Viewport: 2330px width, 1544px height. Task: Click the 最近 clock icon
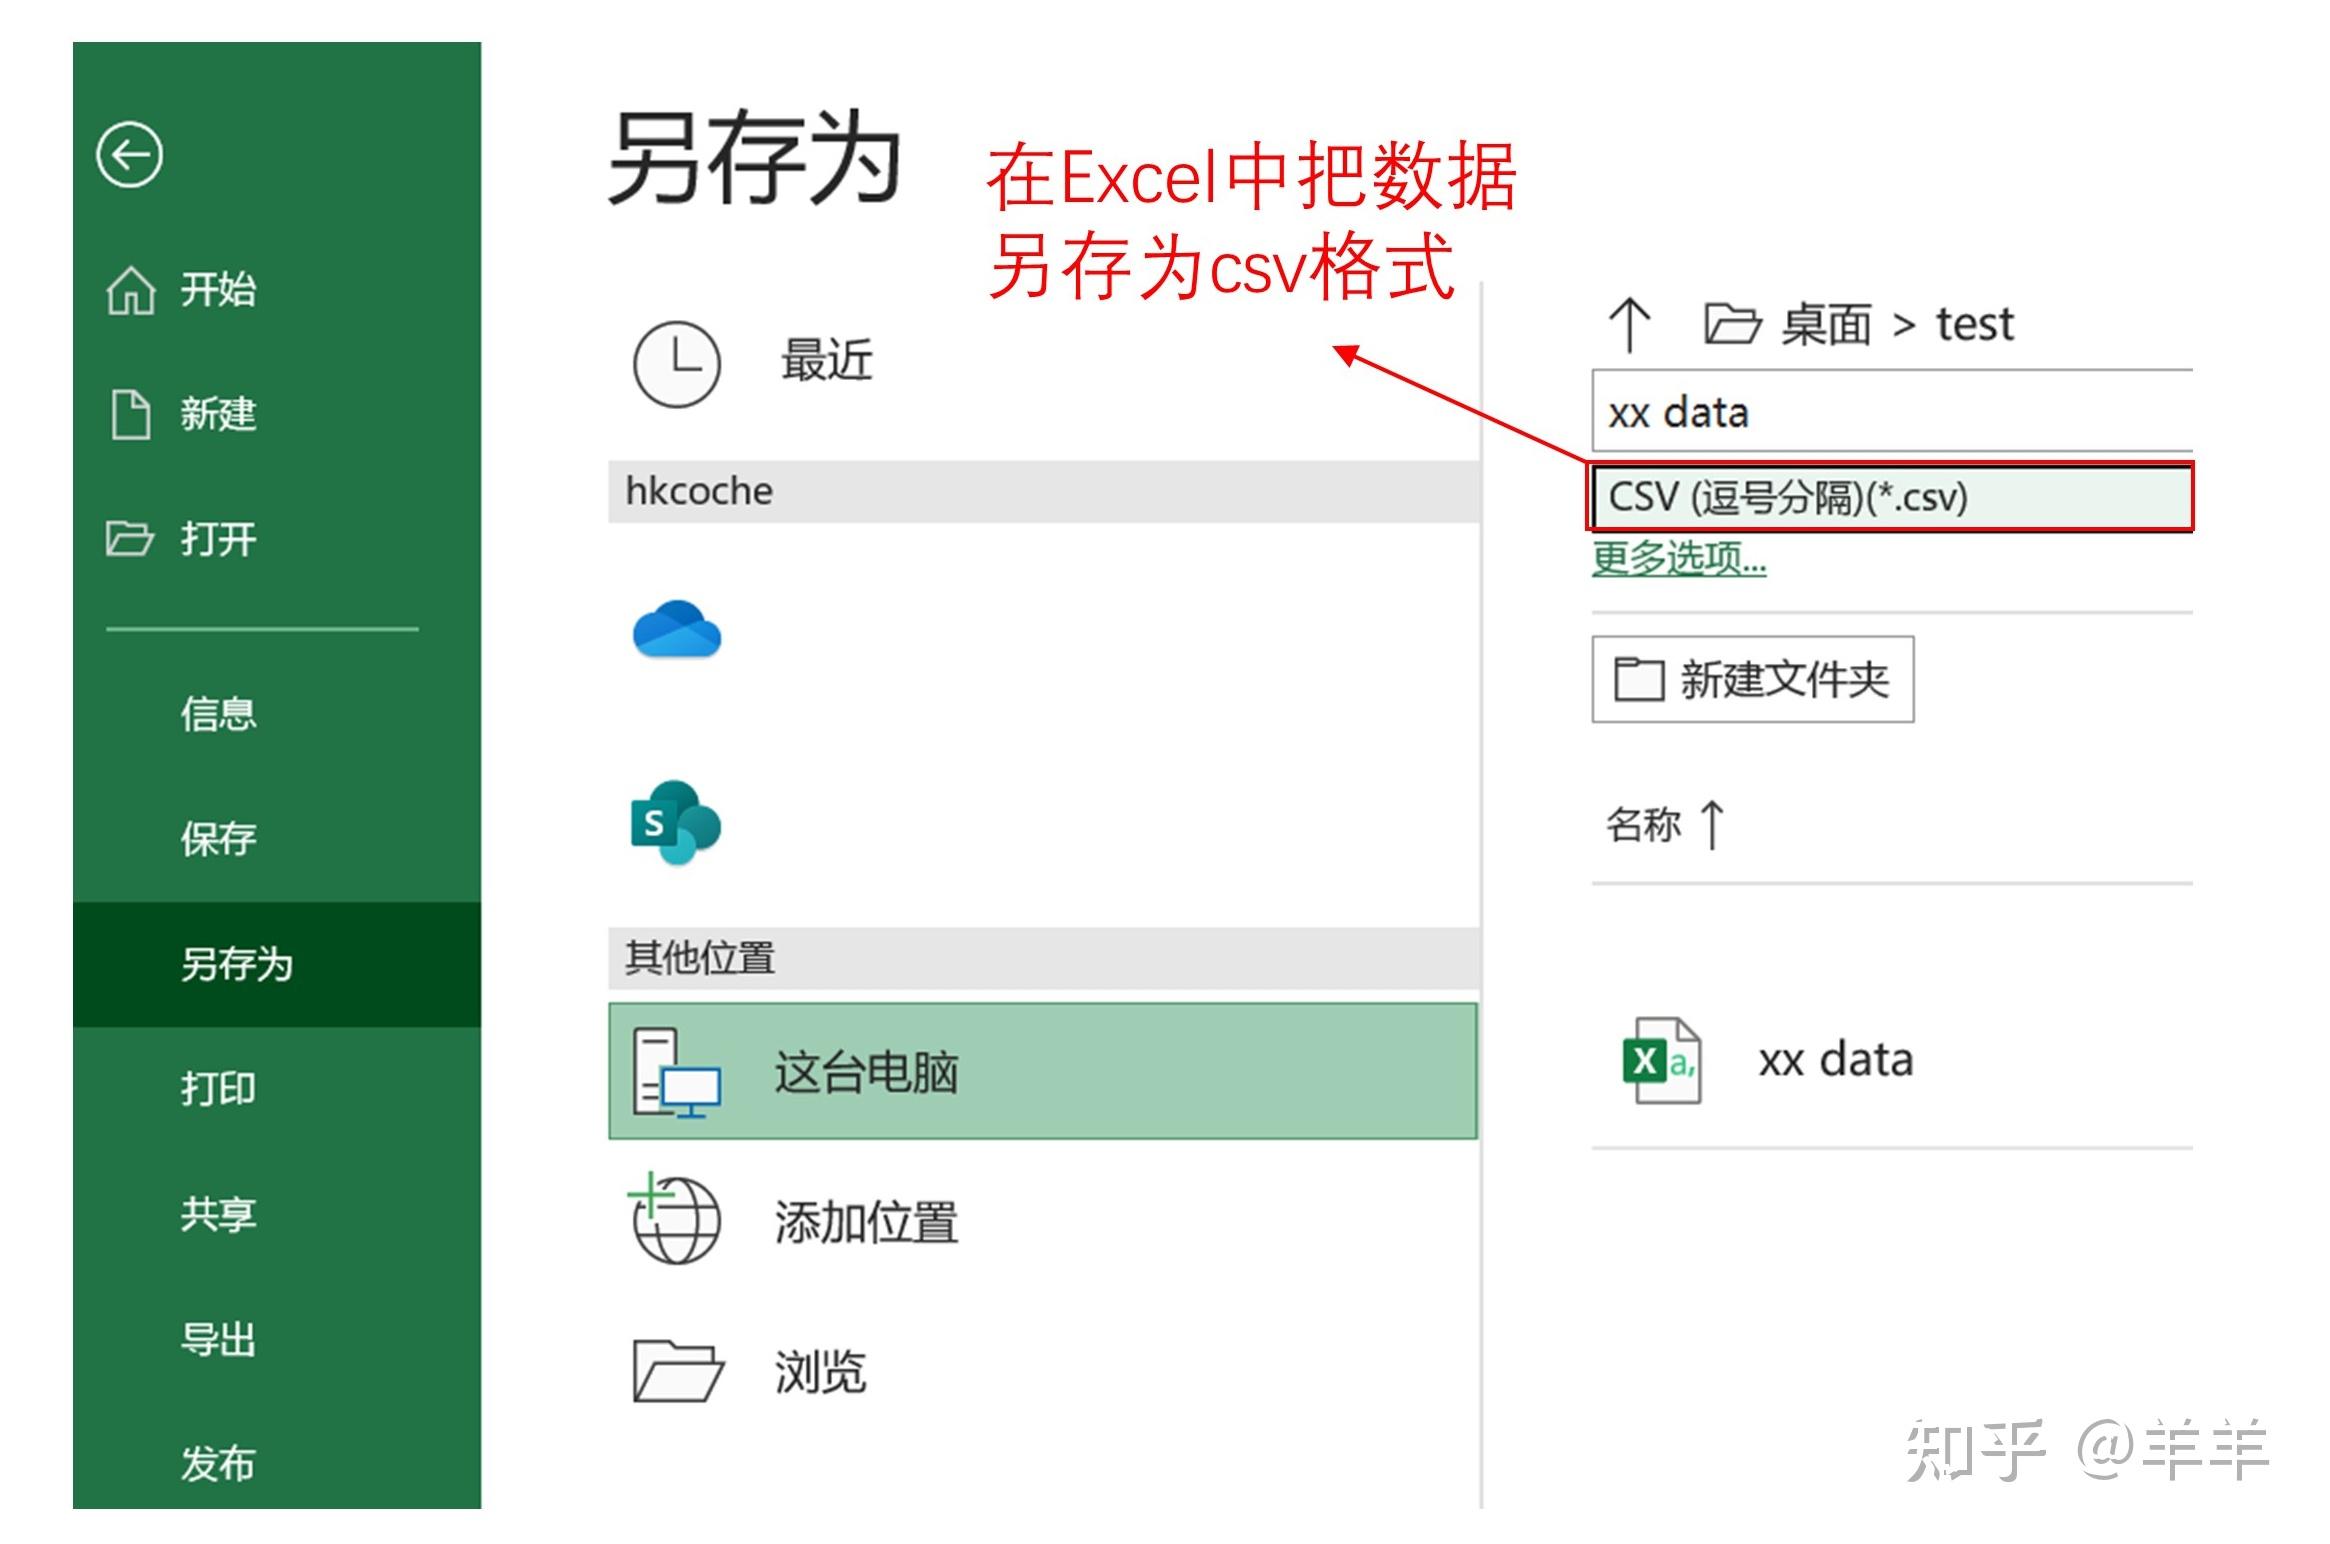pos(676,362)
